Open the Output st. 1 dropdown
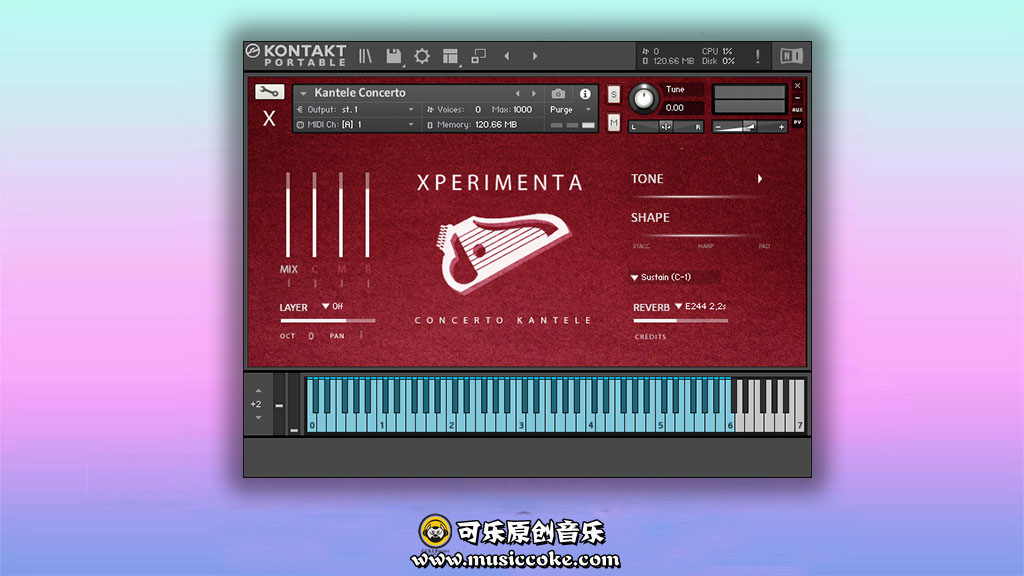1024x576 pixels. pyautogui.click(x=356, y=110)
